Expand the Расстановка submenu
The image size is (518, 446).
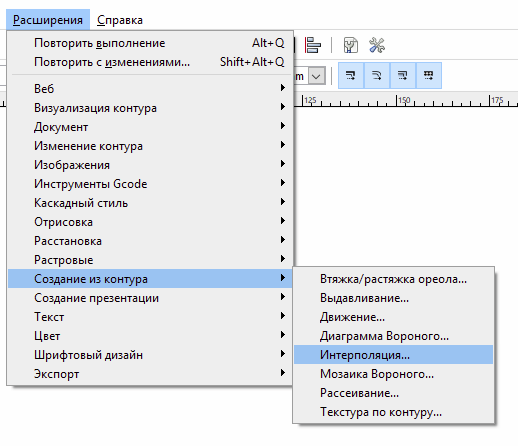click(x=150, y=241)
